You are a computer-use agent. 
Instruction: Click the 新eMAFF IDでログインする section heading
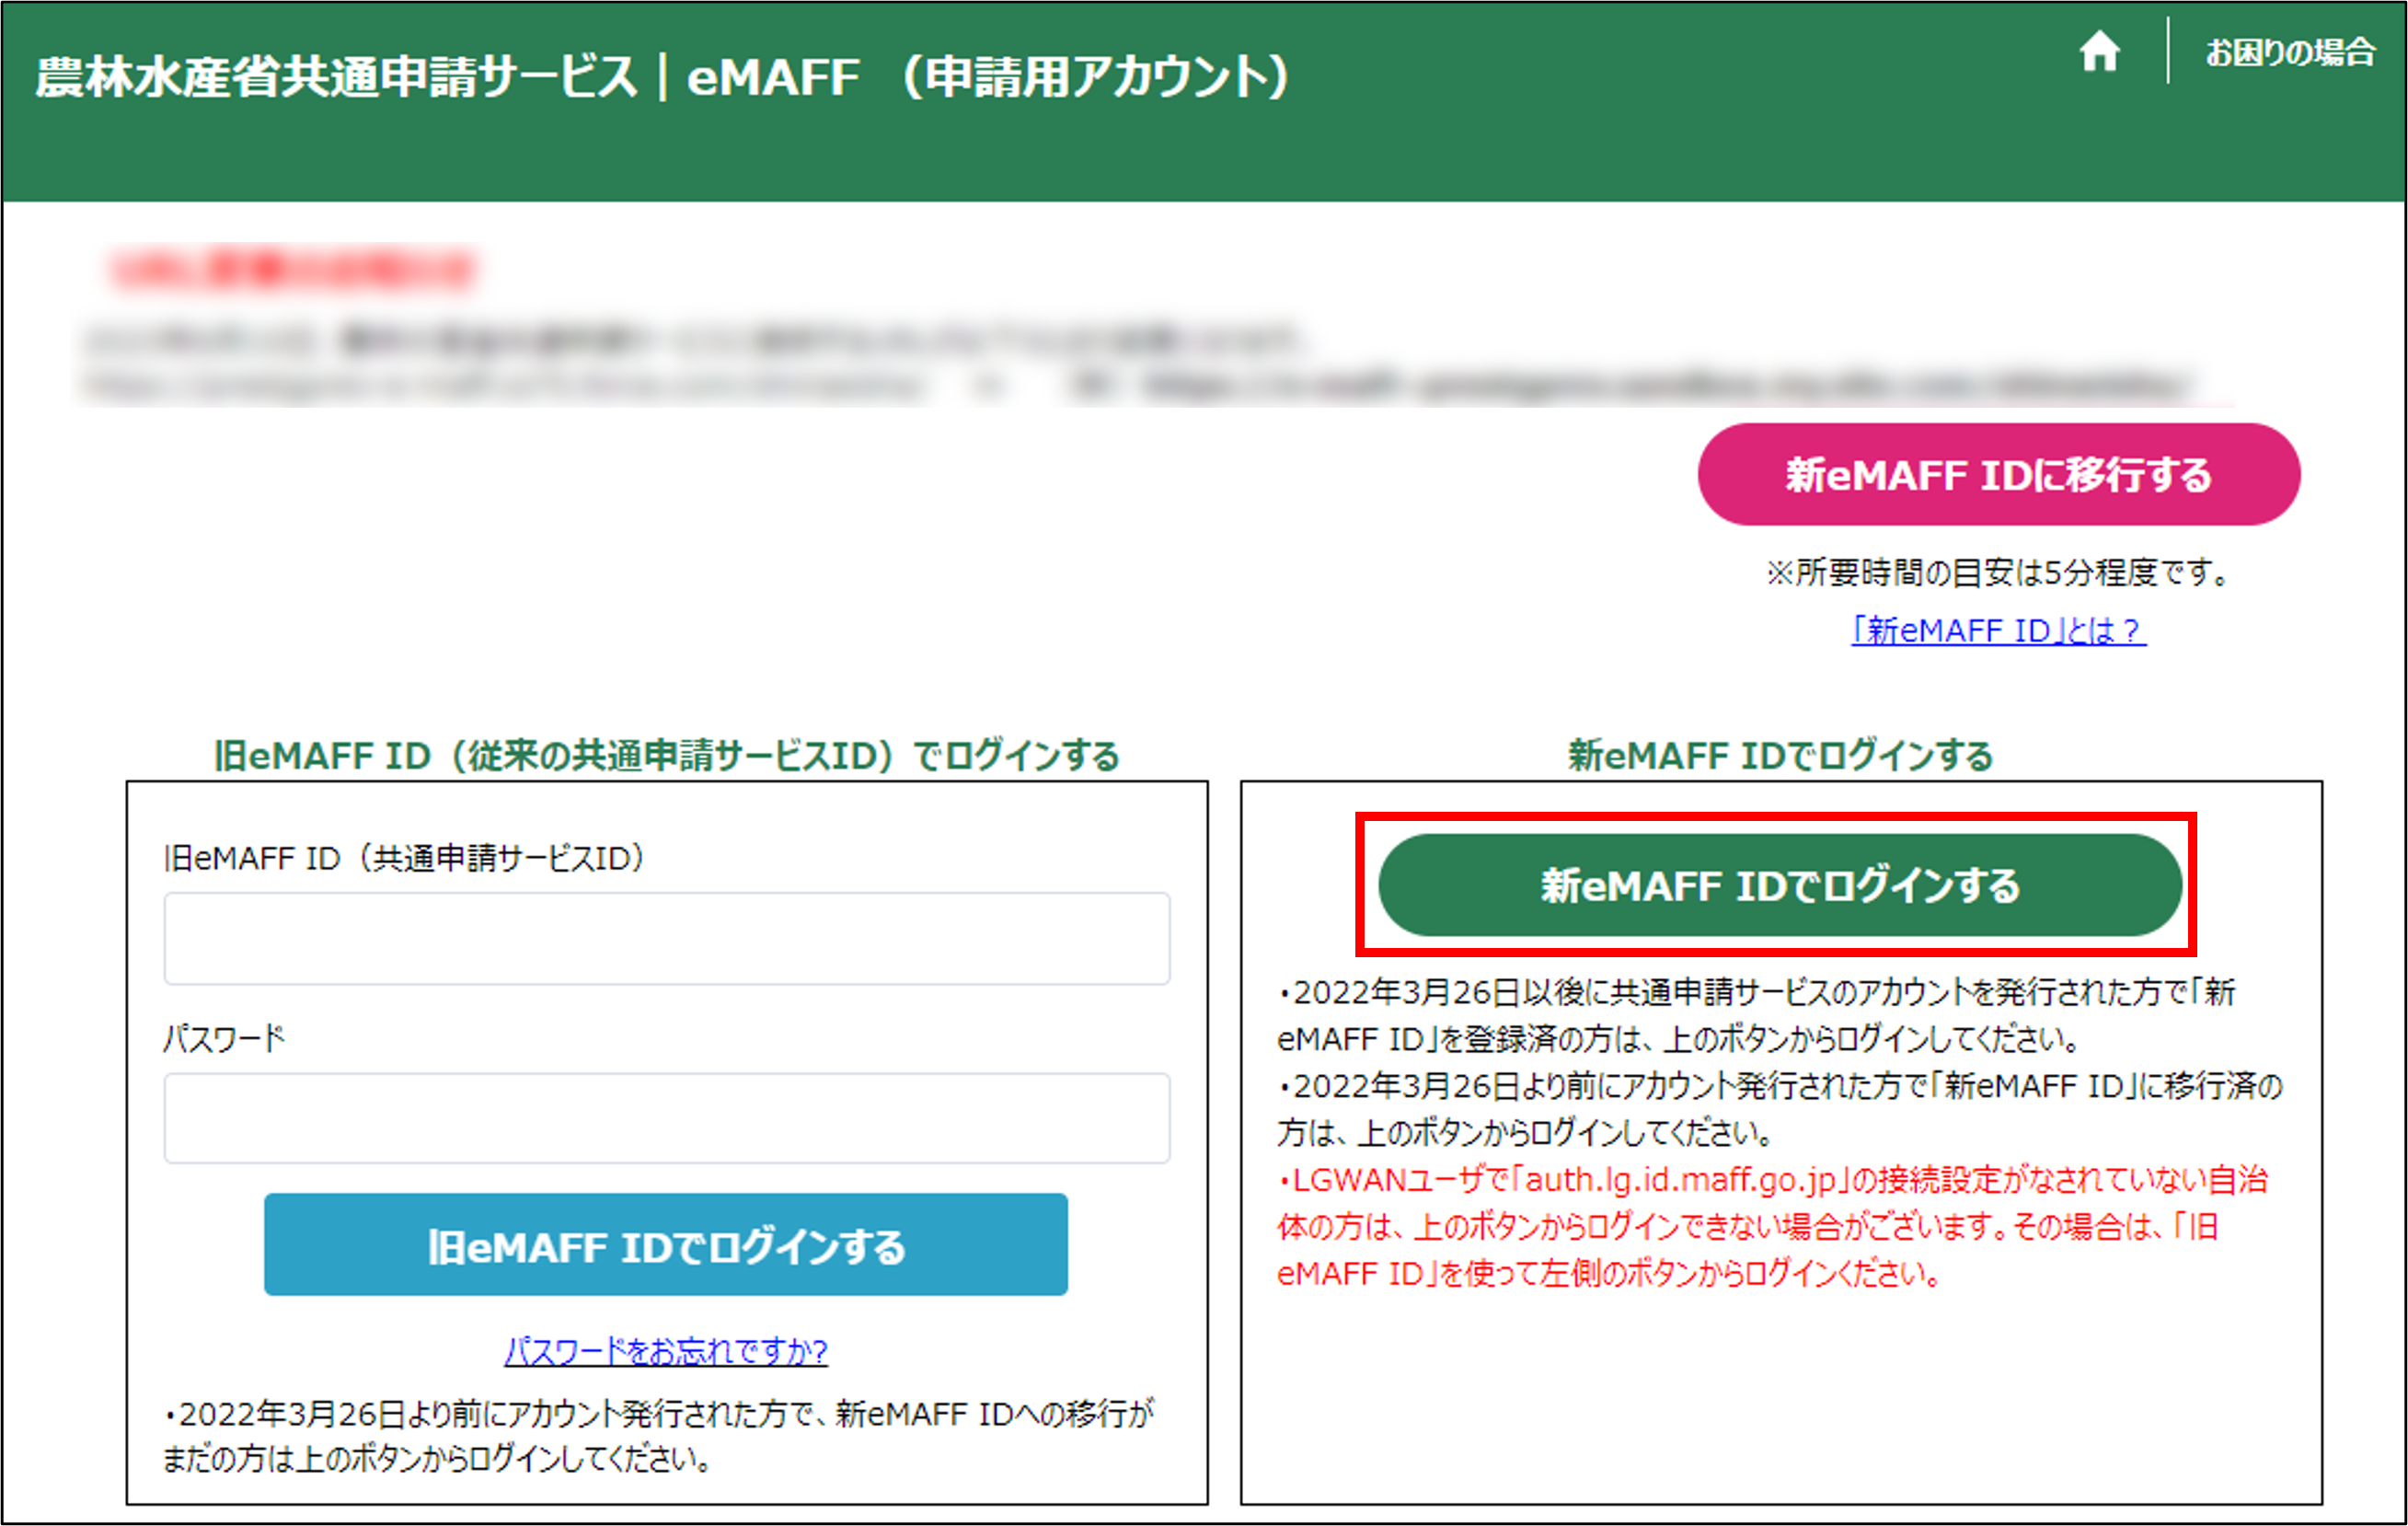(x=1778, y=757)
